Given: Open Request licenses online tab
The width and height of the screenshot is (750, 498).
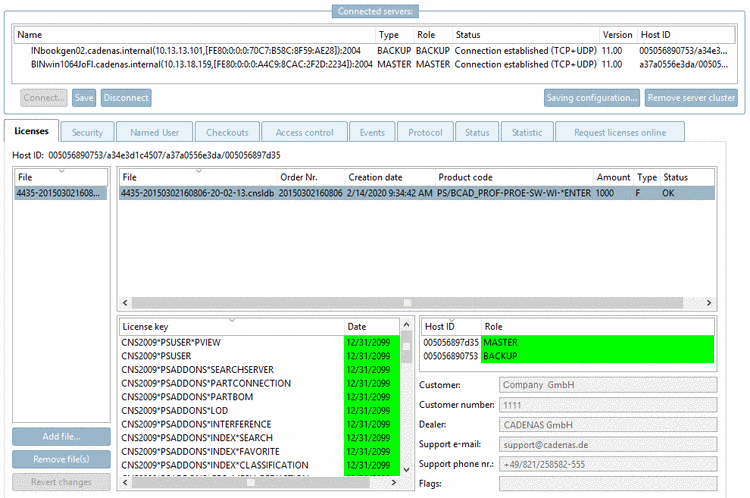Looking at the screenshot, I should pyautogui.click(x=620, y=133).
